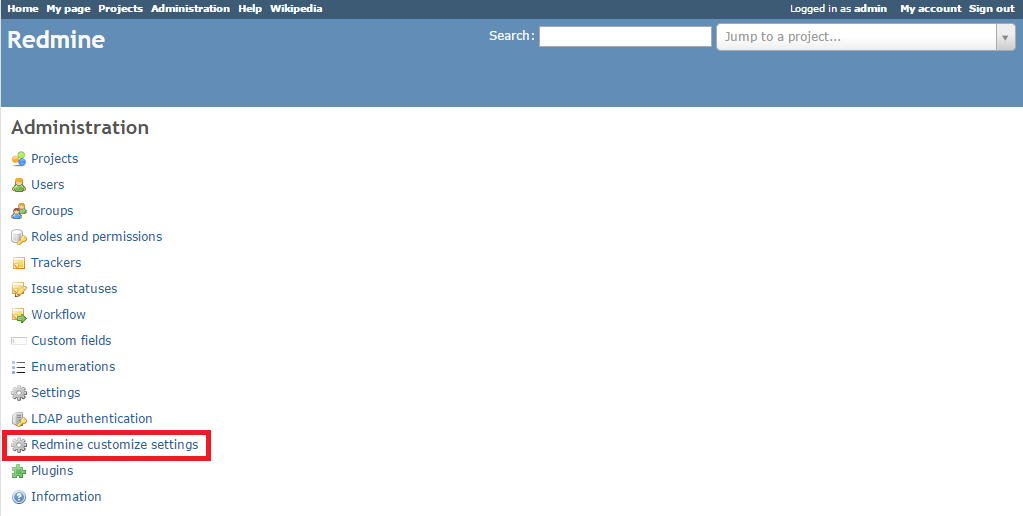1023x516 pixels.
Task: Click the Plugins puzzle piece icon
Action: pyautogui.click(x=19, y=471)
